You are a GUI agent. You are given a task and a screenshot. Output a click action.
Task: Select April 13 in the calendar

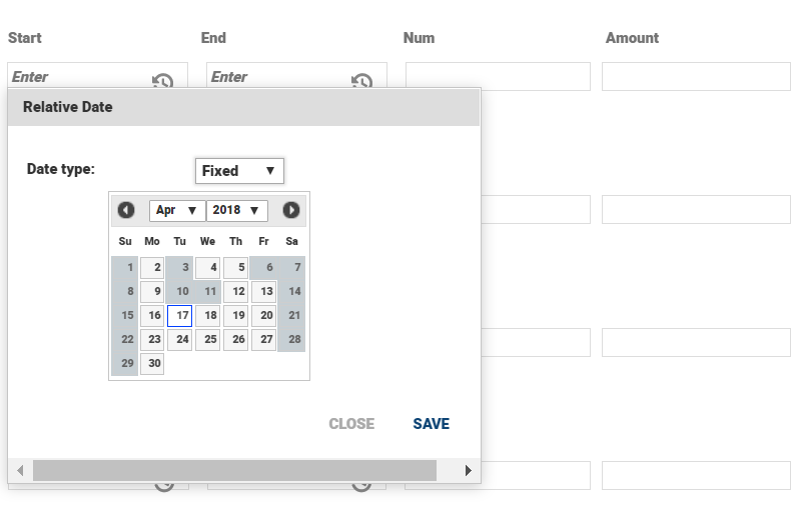[264, 292]
